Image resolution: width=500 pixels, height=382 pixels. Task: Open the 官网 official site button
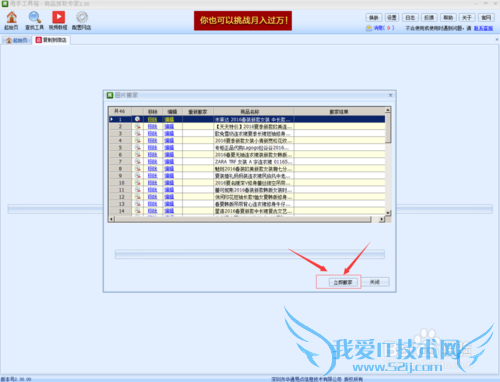tap(486, 18)
